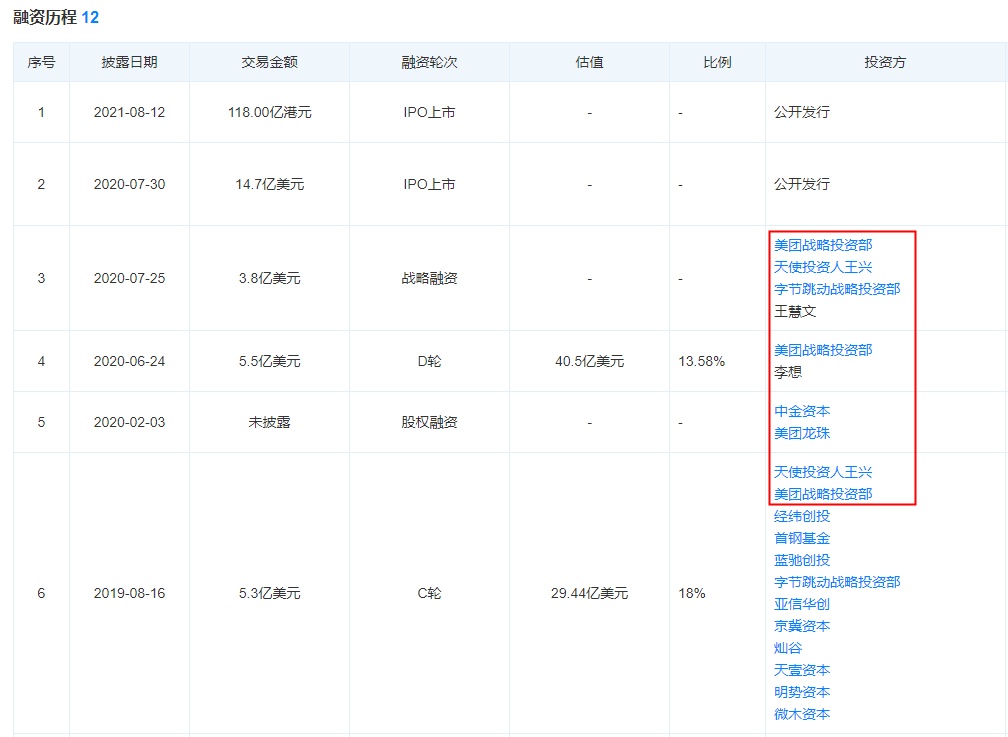Click the 交易金额 column header
Viewport: 1008px width, 737px height.
269,62
